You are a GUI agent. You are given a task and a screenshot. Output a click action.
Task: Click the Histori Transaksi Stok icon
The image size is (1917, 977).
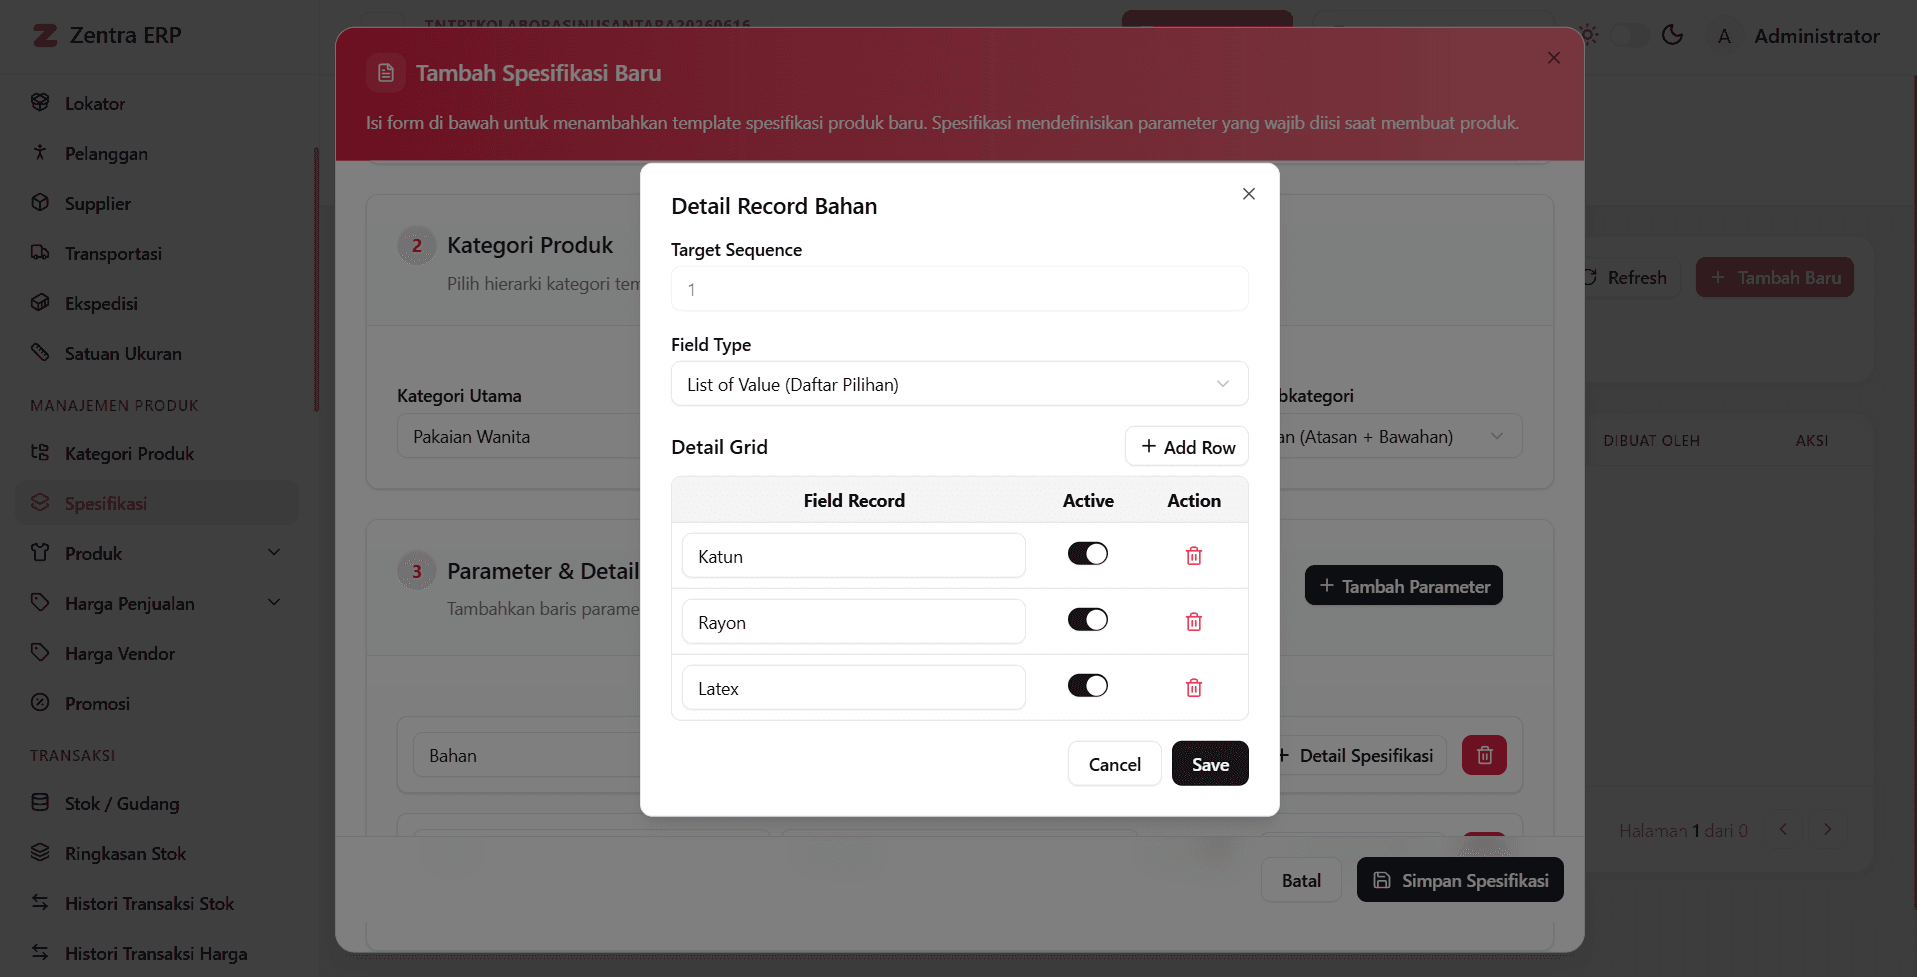pyautogui.click(x=40, y=902)
